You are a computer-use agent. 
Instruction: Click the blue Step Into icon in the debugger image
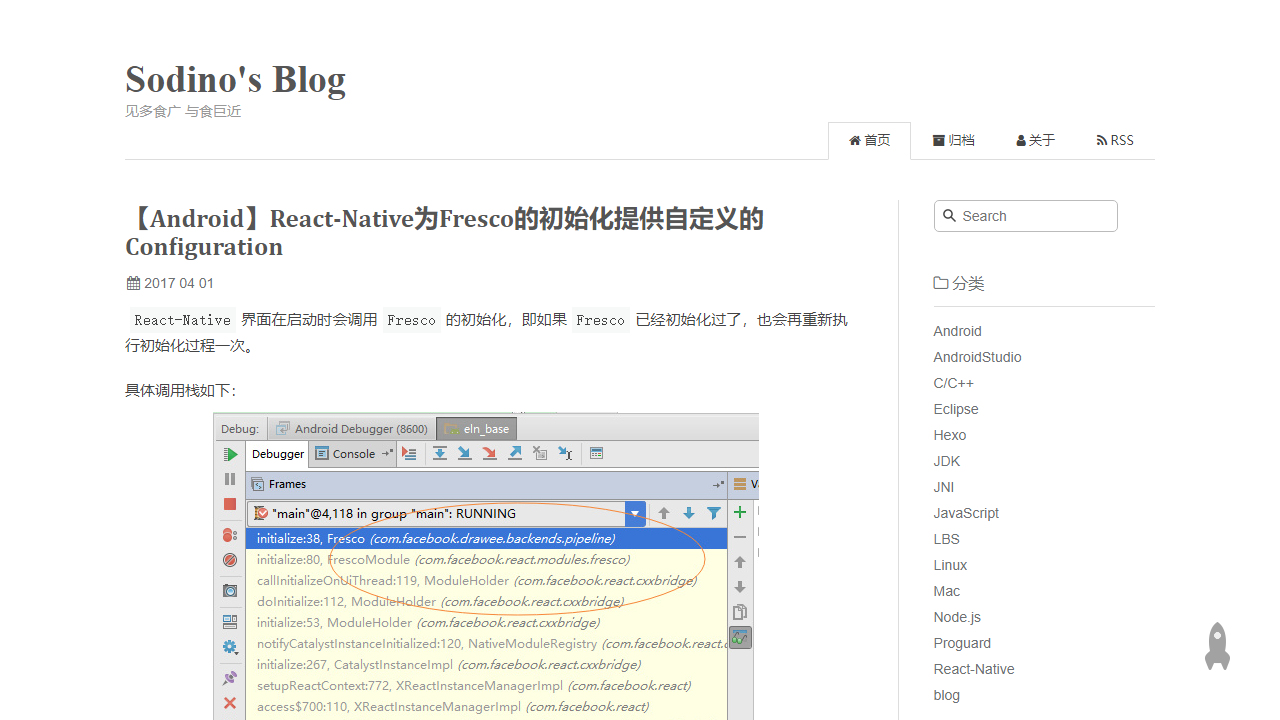pos(465,453)
